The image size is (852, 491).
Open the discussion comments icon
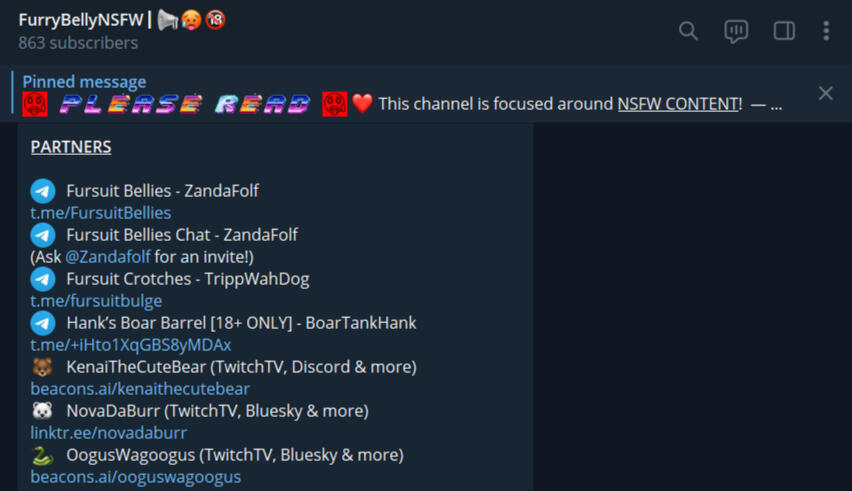pos(736,31)
